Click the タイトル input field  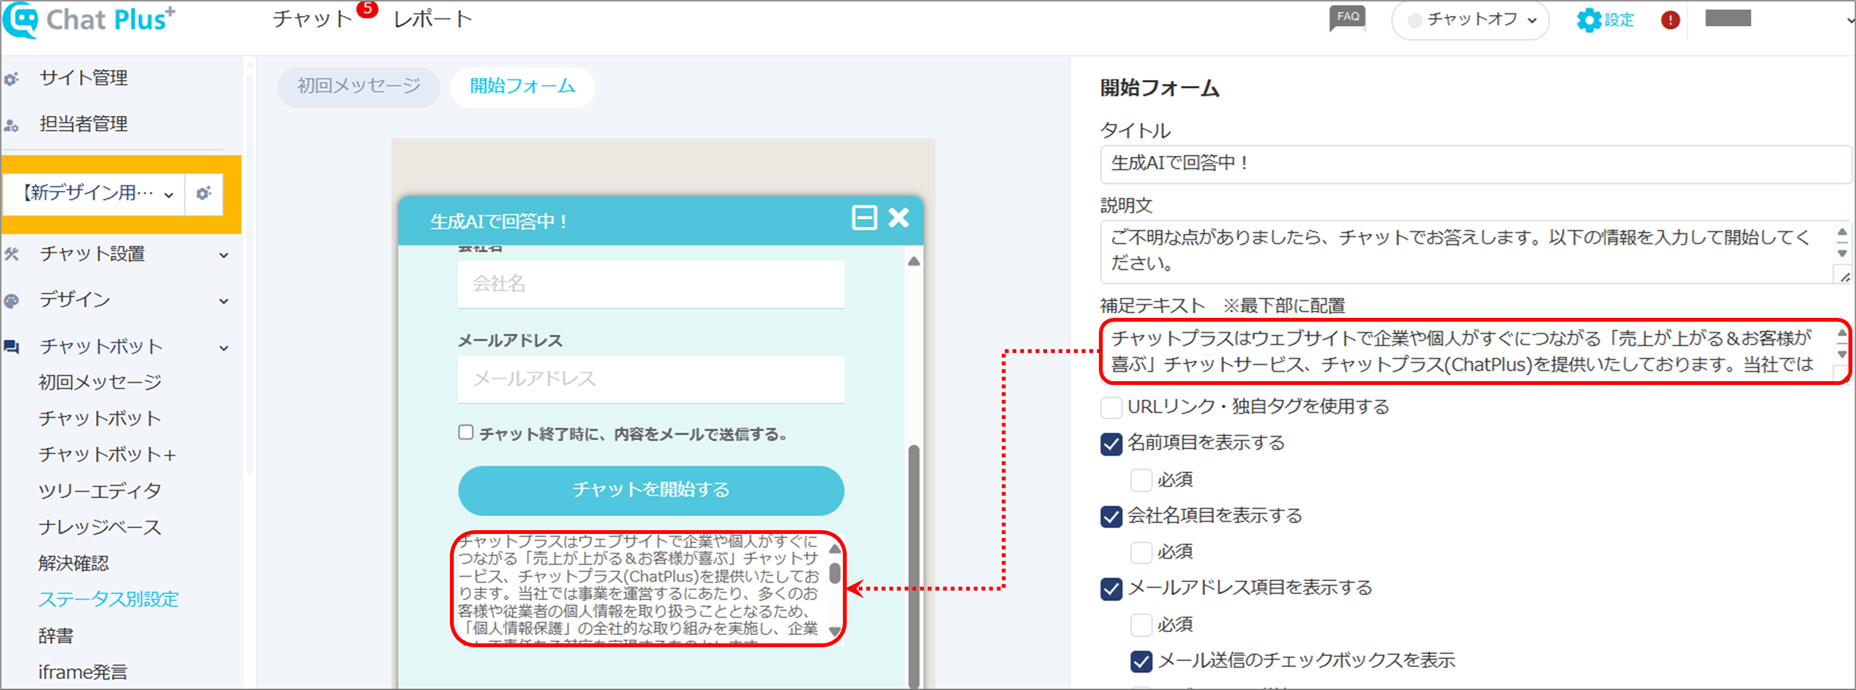[x=1476, y=164]
